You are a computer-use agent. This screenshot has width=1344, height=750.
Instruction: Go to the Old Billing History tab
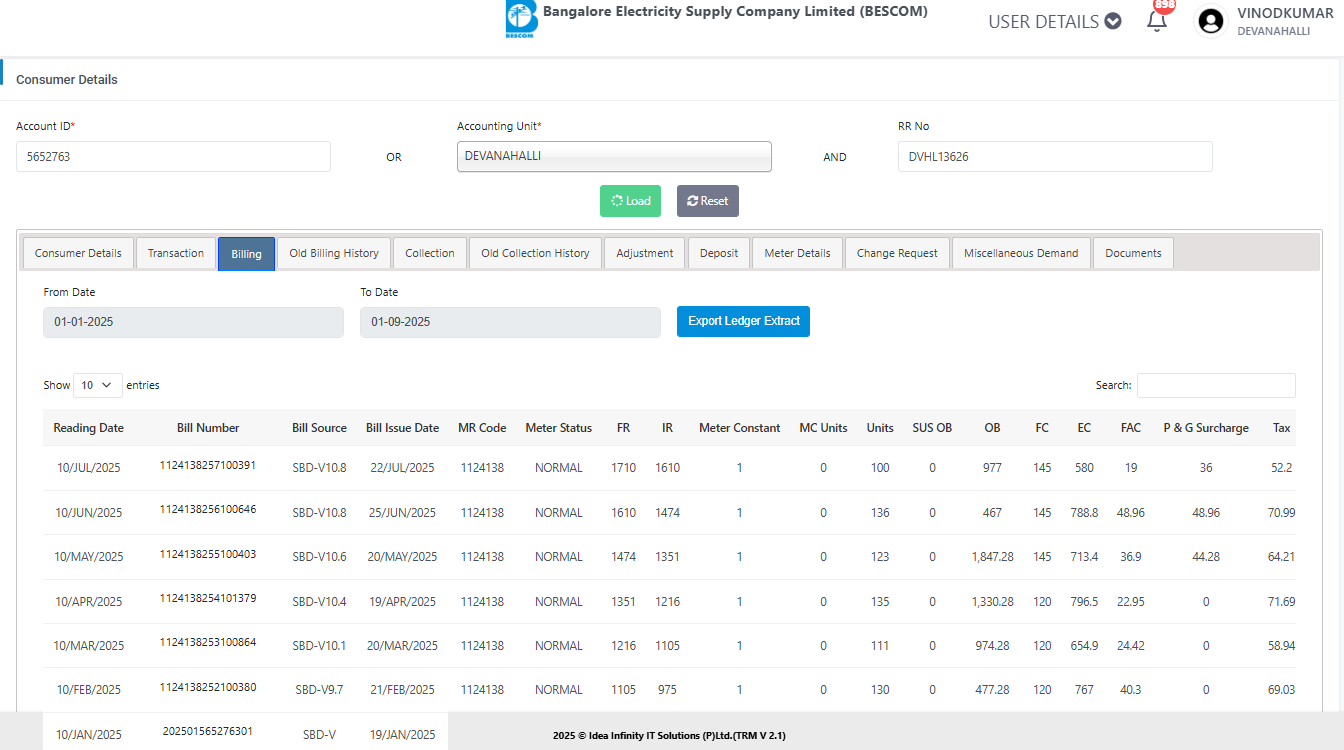tap(334, 253)
